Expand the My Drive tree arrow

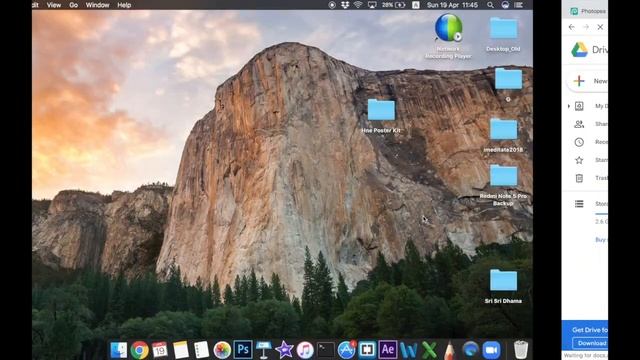click(x=569, y=106)
